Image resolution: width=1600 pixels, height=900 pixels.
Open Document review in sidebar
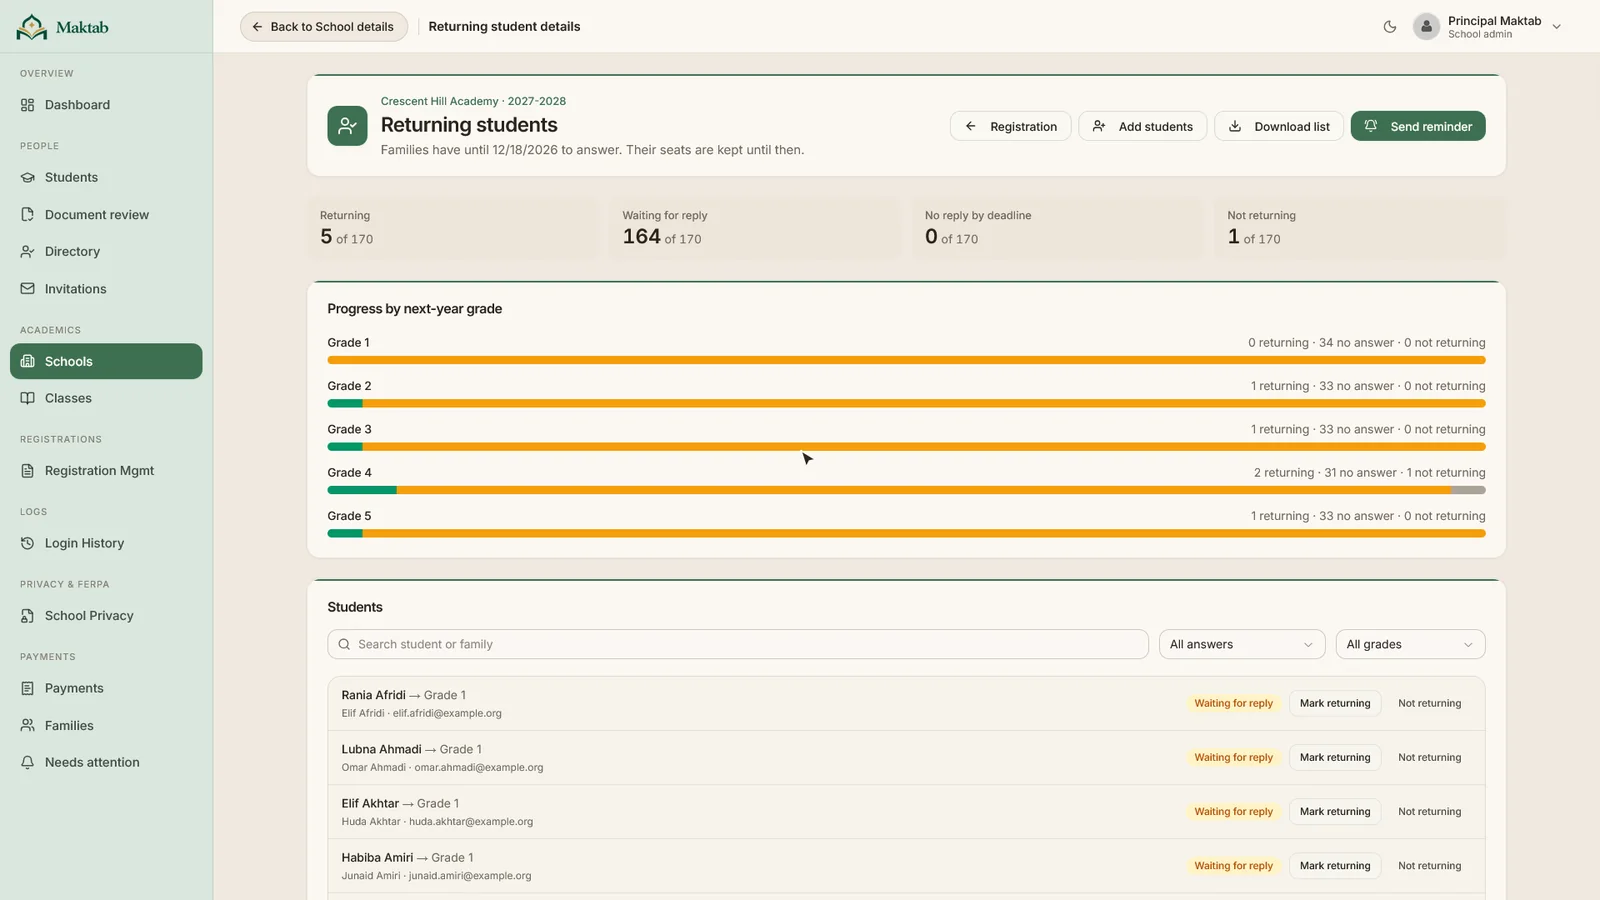click(x=106, y=215)
